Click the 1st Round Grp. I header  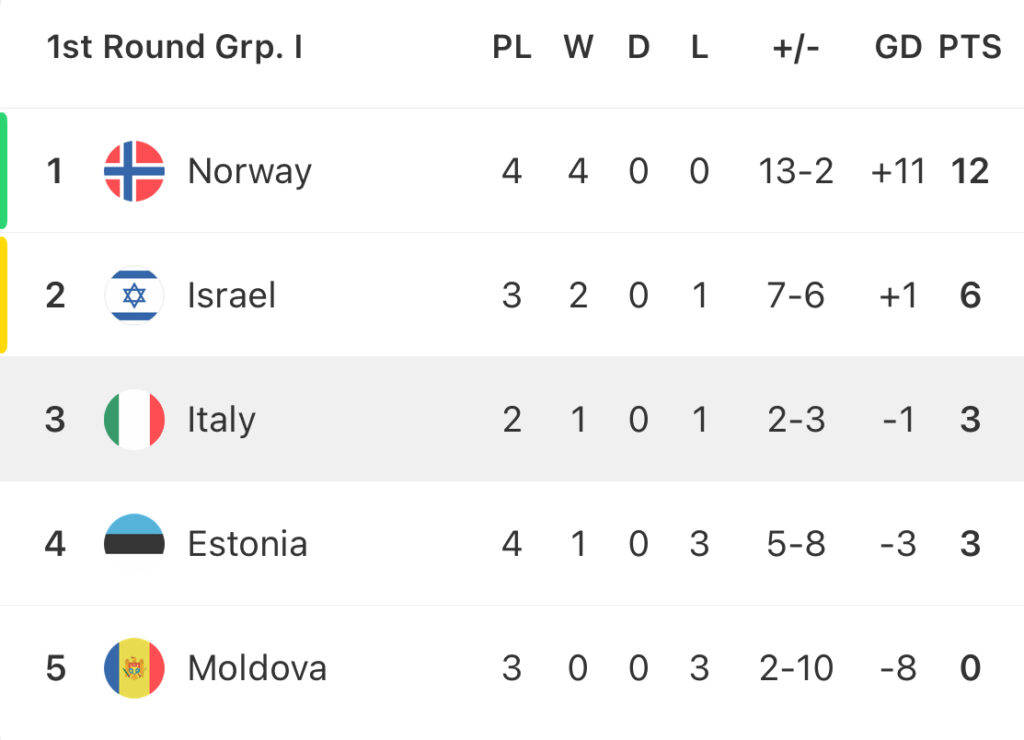[x=174, y=47]
